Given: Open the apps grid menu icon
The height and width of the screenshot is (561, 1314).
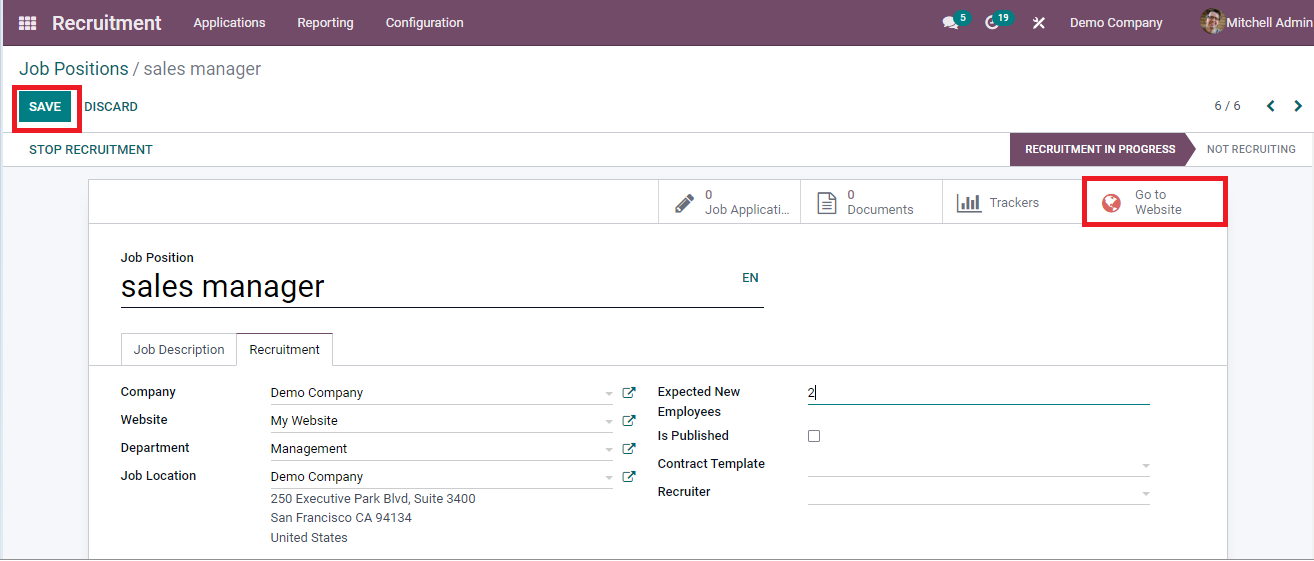Looking at the screenshot, I should point(27,22).
